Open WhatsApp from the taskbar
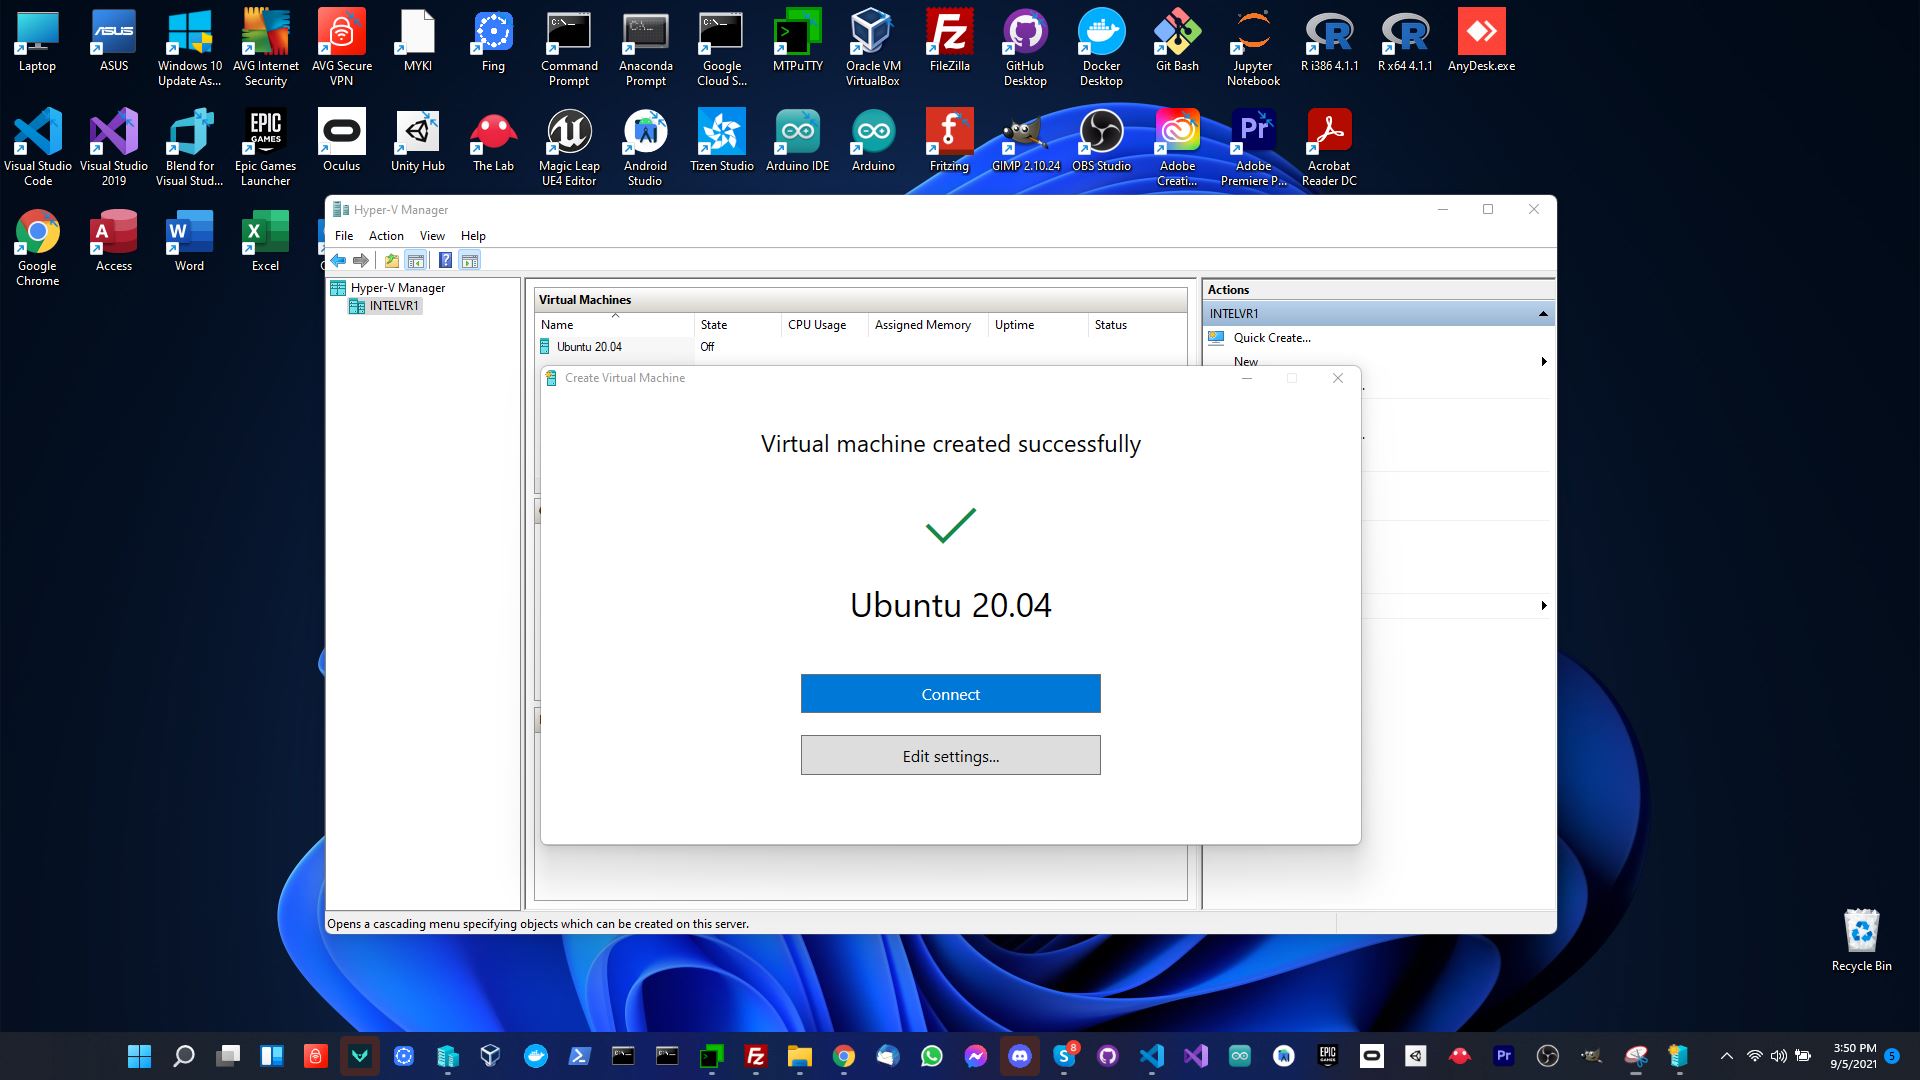This screenshot has width=1920, height=1080. tap(932, 1056)
